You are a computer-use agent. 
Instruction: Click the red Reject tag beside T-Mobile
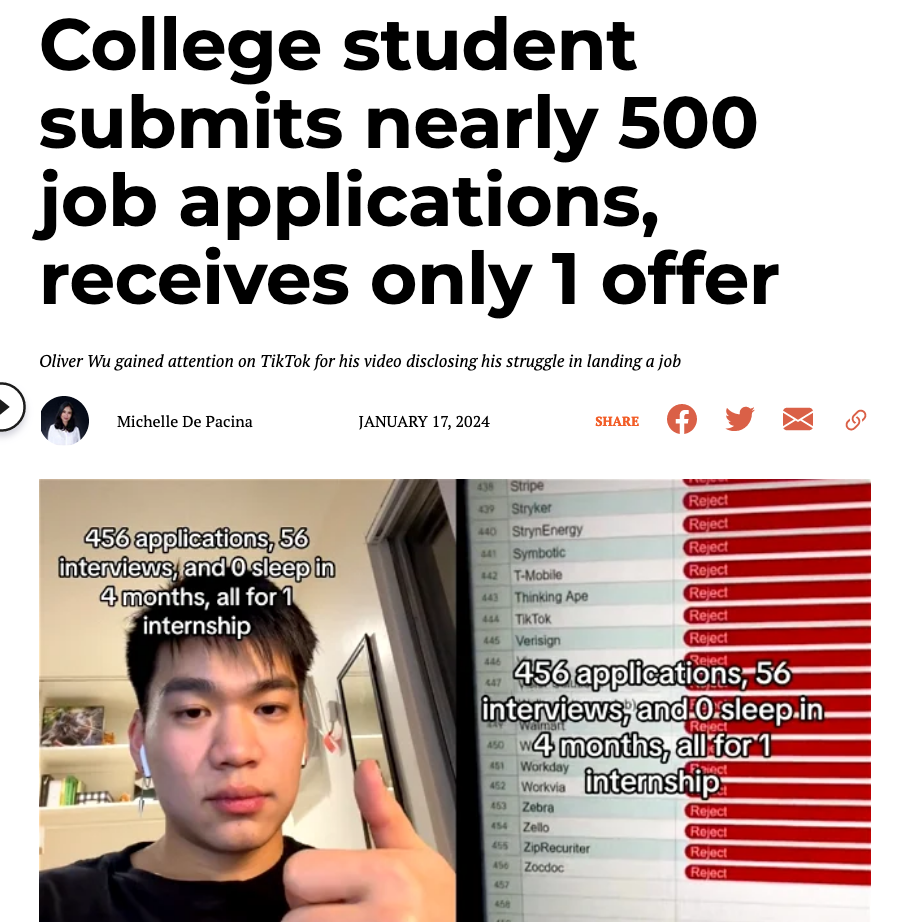coord(708,570)
